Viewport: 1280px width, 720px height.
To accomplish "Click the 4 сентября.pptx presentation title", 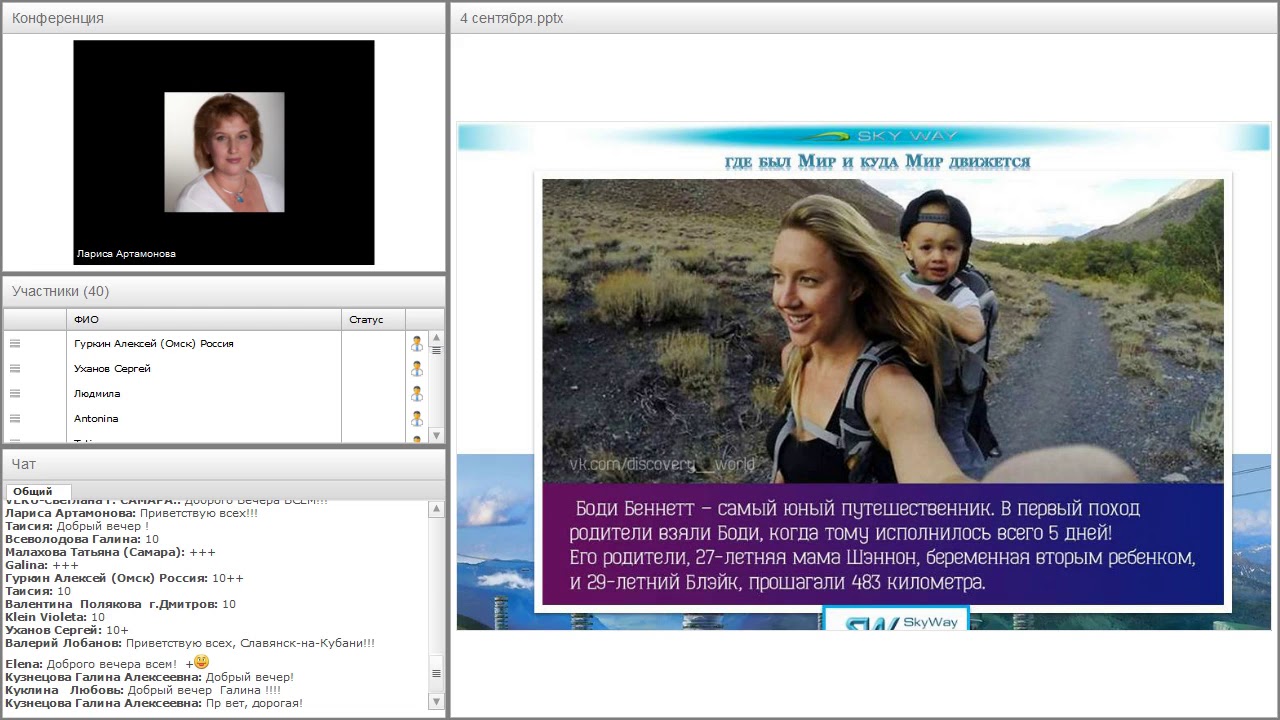I will (512, 18).
